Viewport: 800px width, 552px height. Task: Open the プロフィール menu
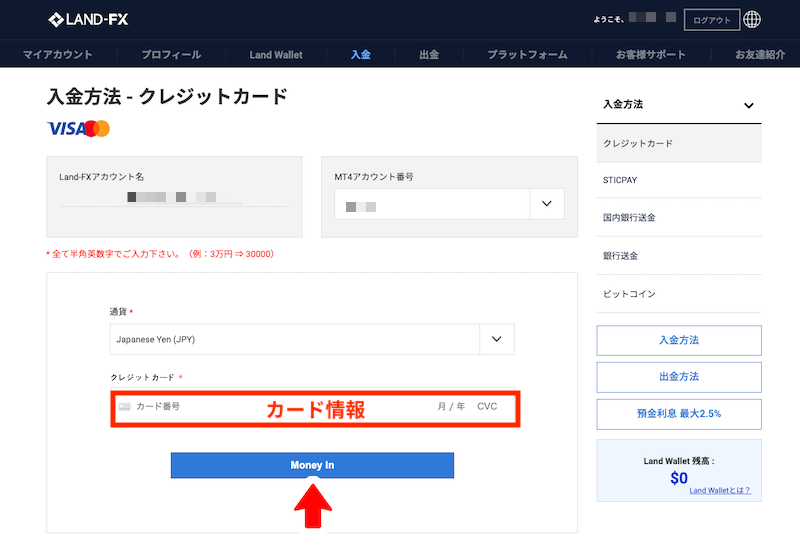pos(171,55)
